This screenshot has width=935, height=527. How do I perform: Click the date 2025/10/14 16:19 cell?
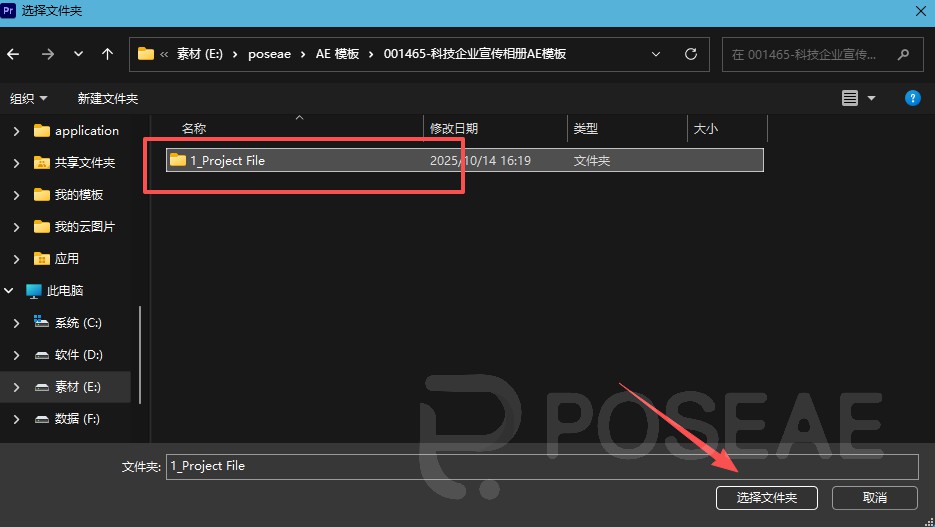point(480,161)
